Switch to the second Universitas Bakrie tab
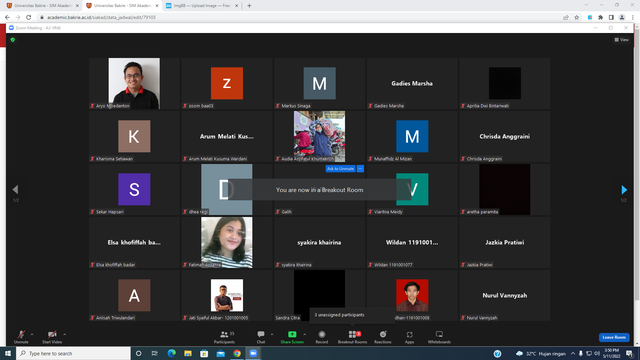The height and width of the screenshot is (360, 640). click(121, 6)
